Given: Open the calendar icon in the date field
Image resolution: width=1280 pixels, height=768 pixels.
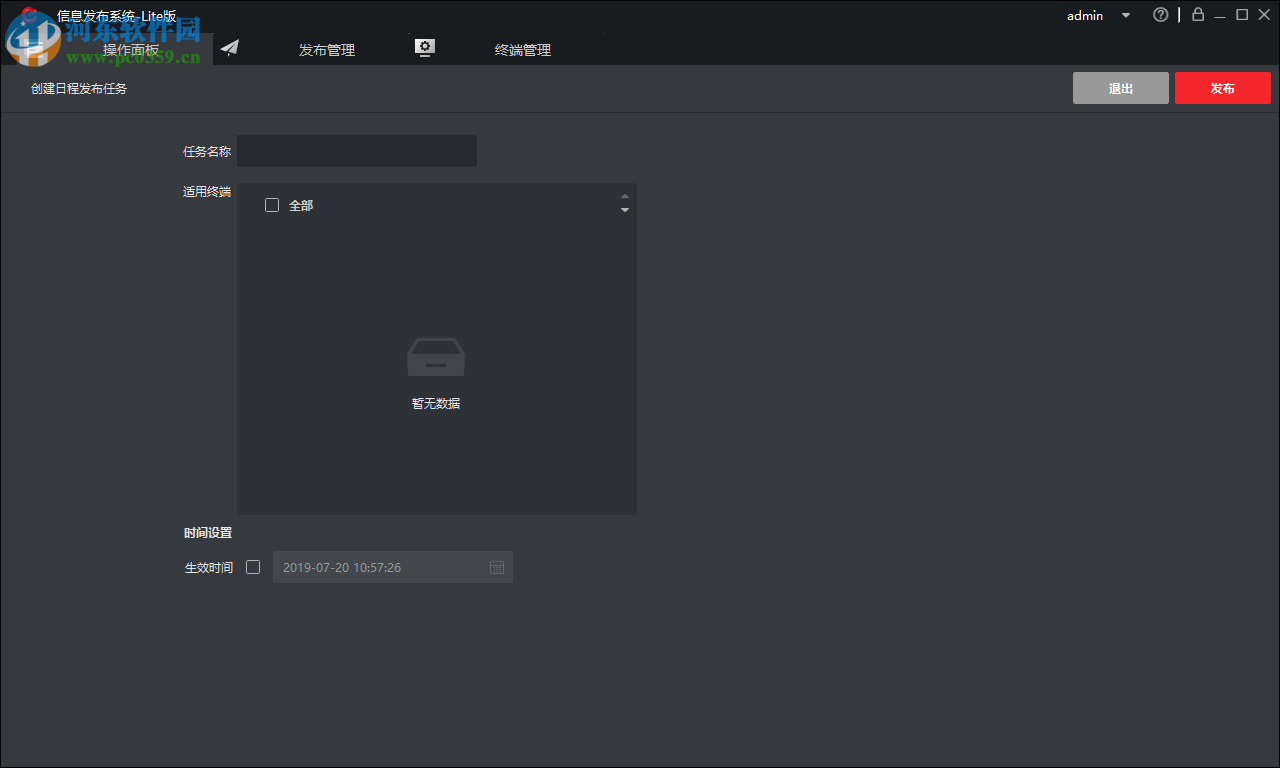Looking at the screenshot, I should point(497,567).
